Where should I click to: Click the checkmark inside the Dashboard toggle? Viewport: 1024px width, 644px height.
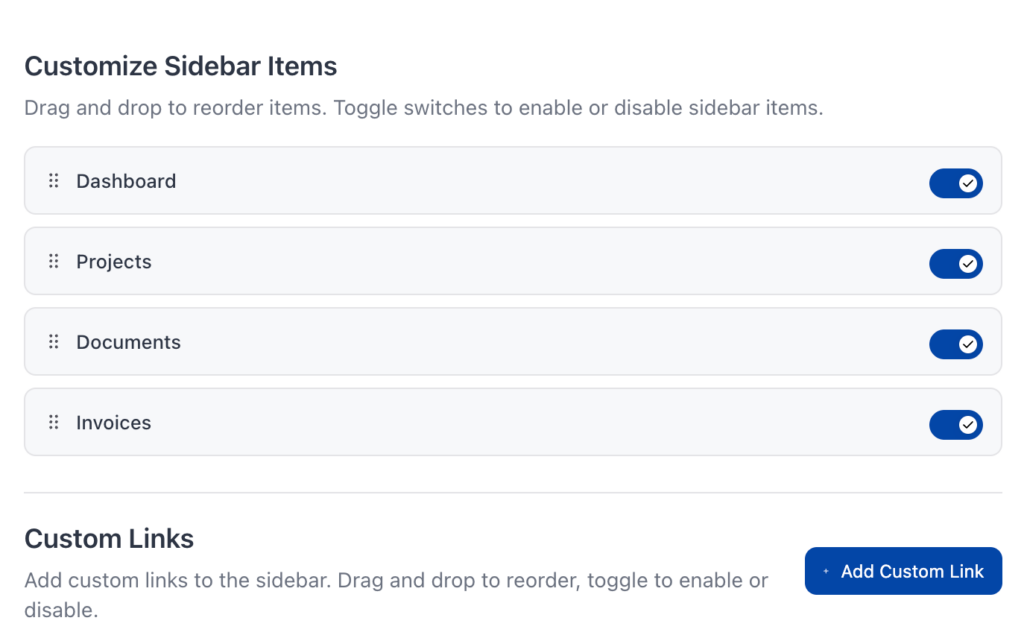[x=967, y=183]
